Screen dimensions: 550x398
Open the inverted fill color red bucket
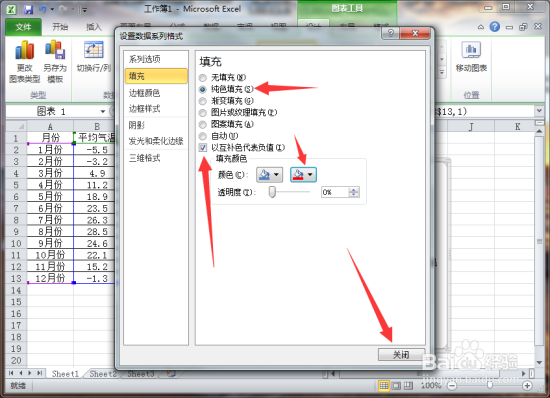coord(303,174)
